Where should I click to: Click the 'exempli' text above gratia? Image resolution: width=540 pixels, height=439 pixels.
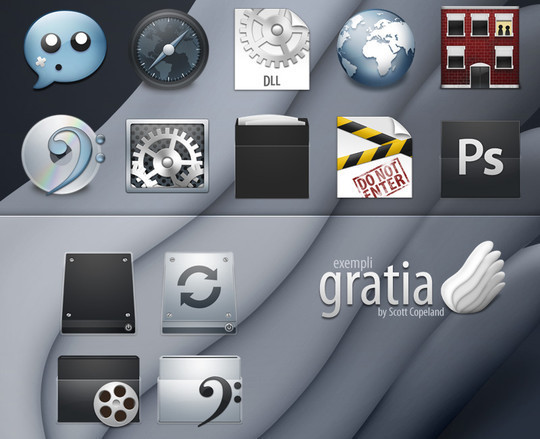coord(353,263)
